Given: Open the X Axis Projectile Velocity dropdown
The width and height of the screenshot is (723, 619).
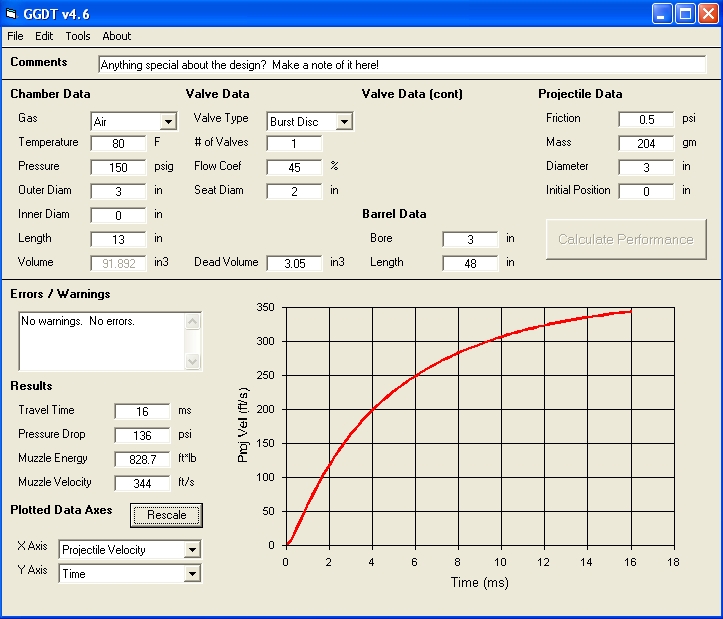Looking at the screenshot, I should [192, 550].
